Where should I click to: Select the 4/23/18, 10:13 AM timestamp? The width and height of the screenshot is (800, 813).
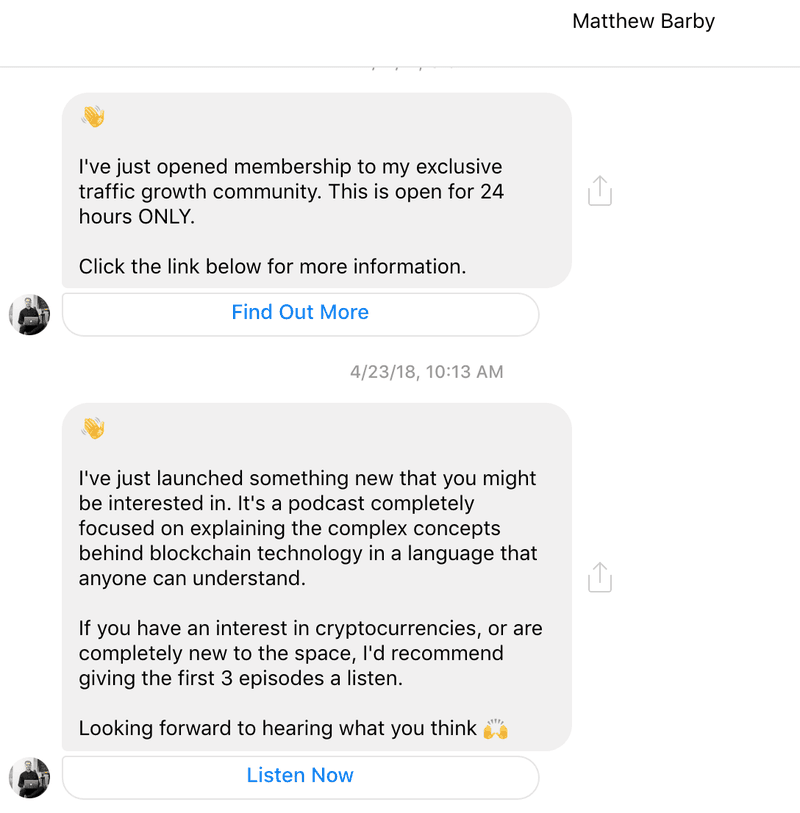[427, 372]
